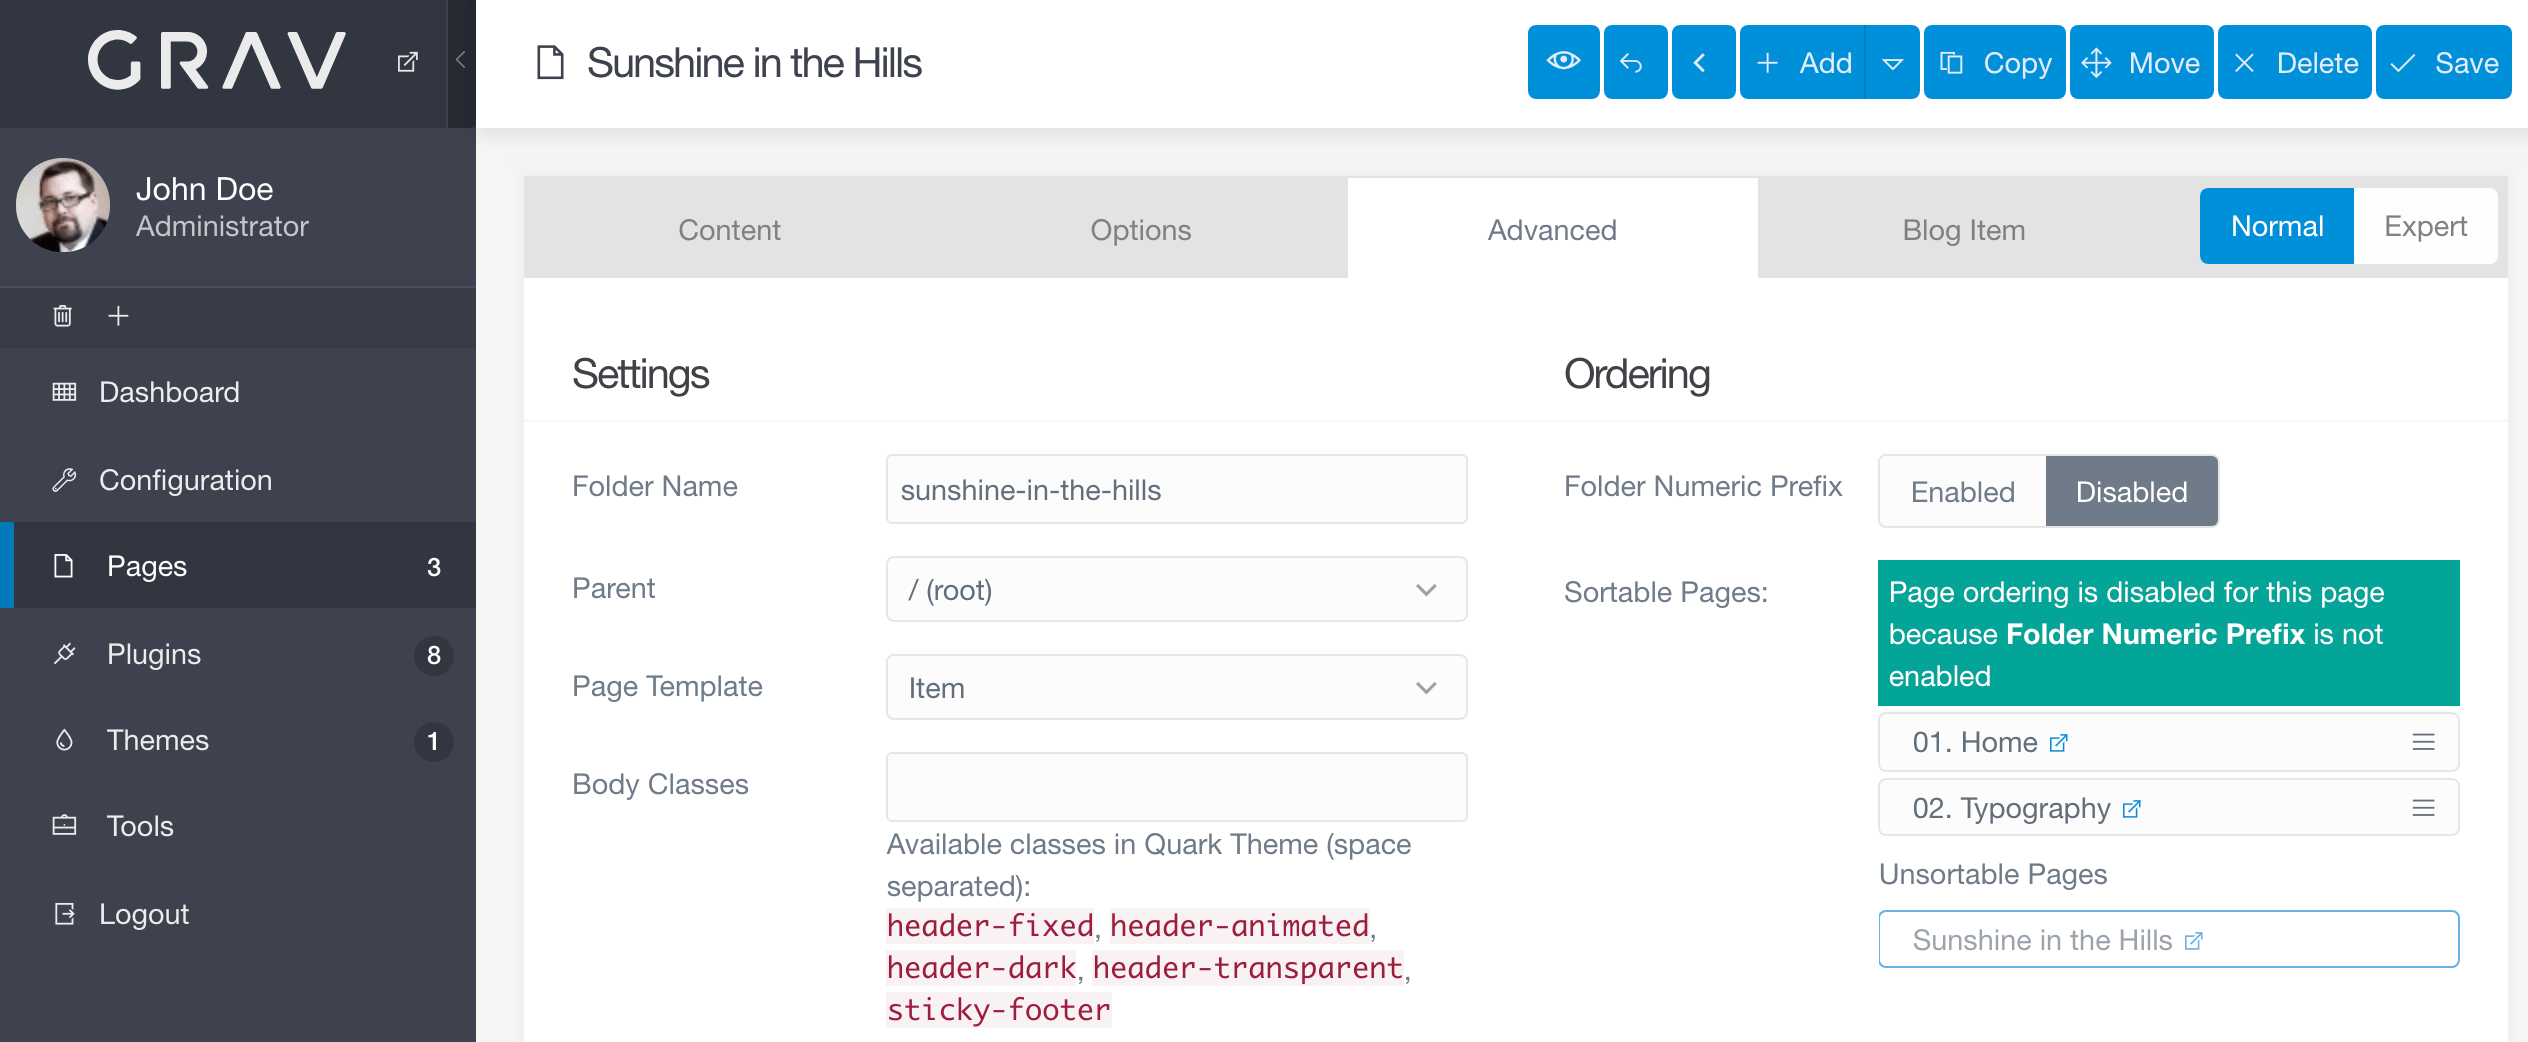Viewport: 2528px width, 1042px height.
Task: Select the trash icon in the sidebar
Action: (x=62, y=316)
